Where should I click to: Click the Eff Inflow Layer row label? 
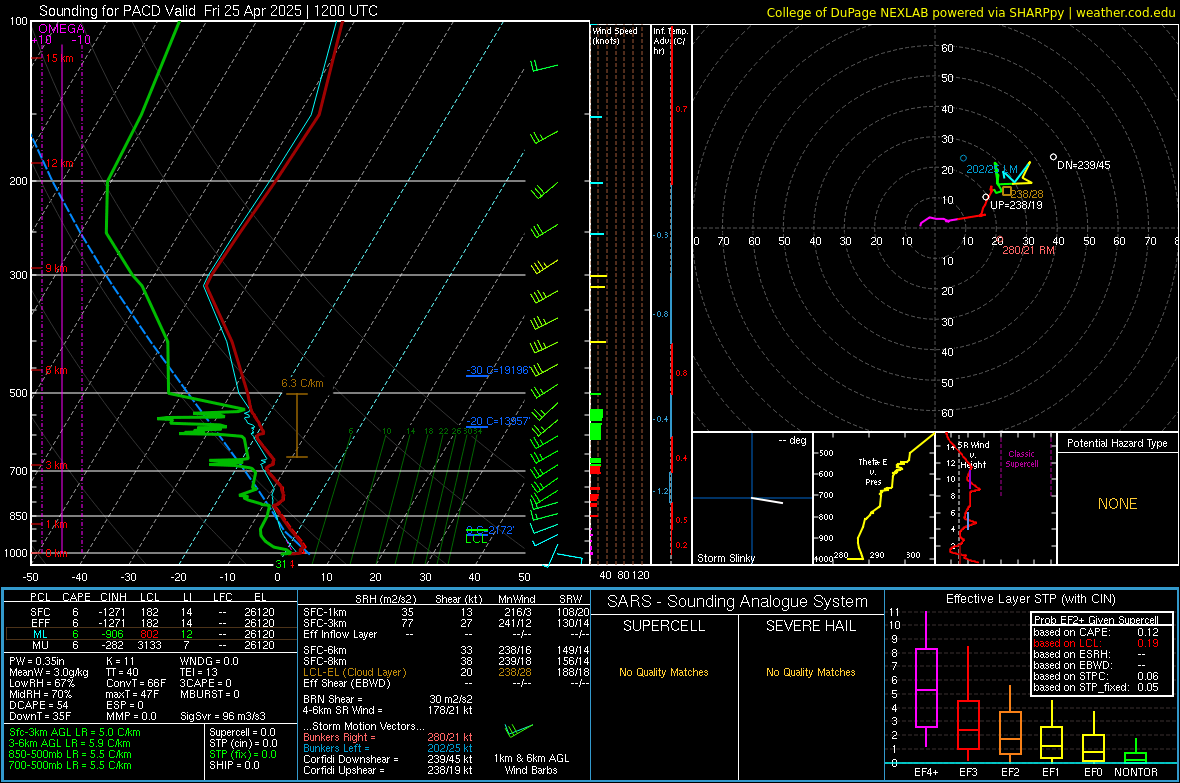(340, 634)
